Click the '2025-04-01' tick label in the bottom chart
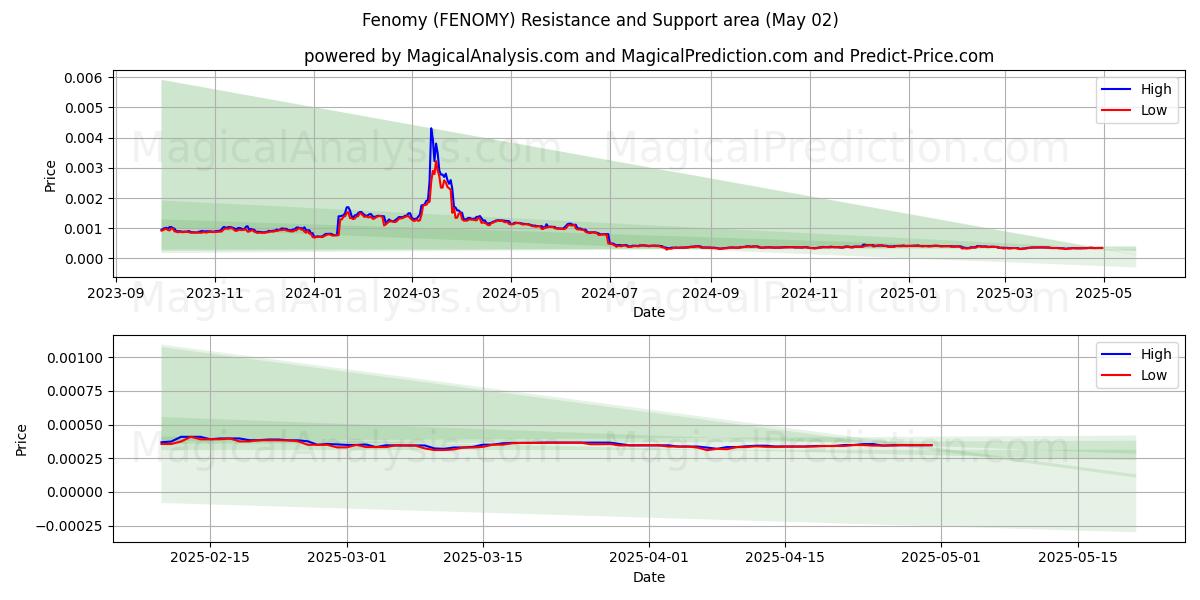This screenshot has height=600, width=1200. pyautogui.click(x=649, y=557)
